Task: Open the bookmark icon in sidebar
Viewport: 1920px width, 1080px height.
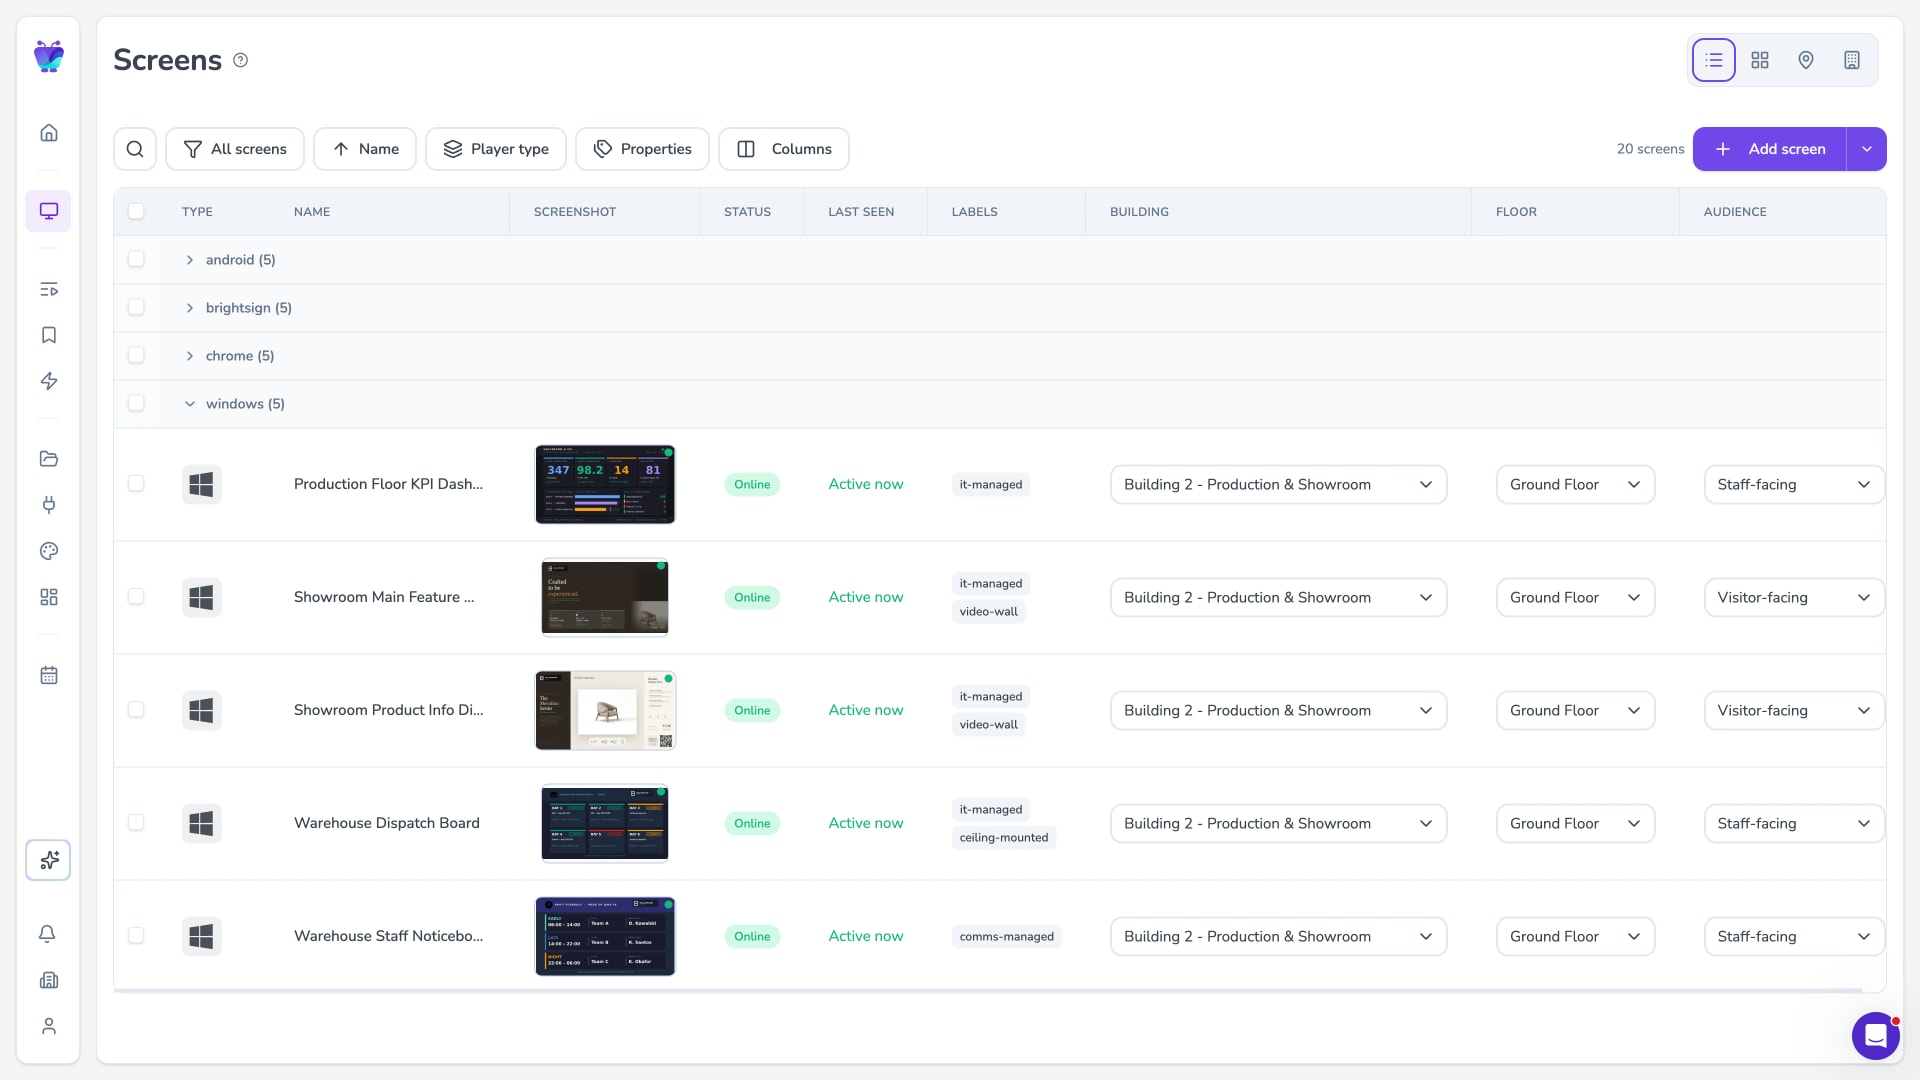Action: coord(48,335)
